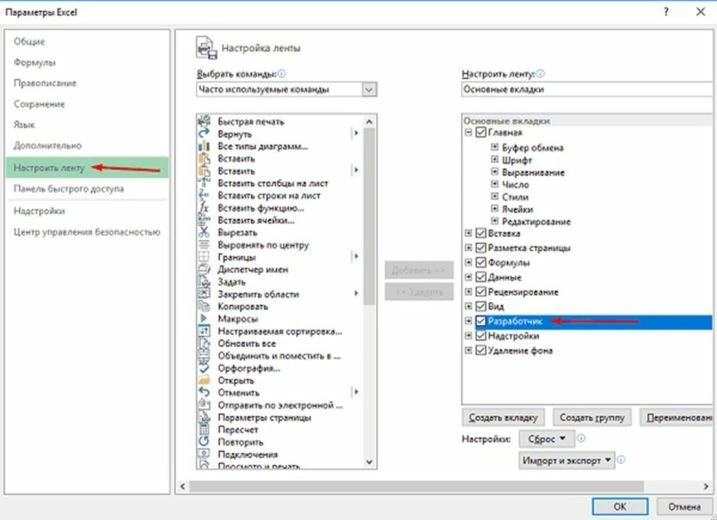Toggle the Вид tab checkbox
This screenshot has height=520, width=717.
(x=481, y=306)
